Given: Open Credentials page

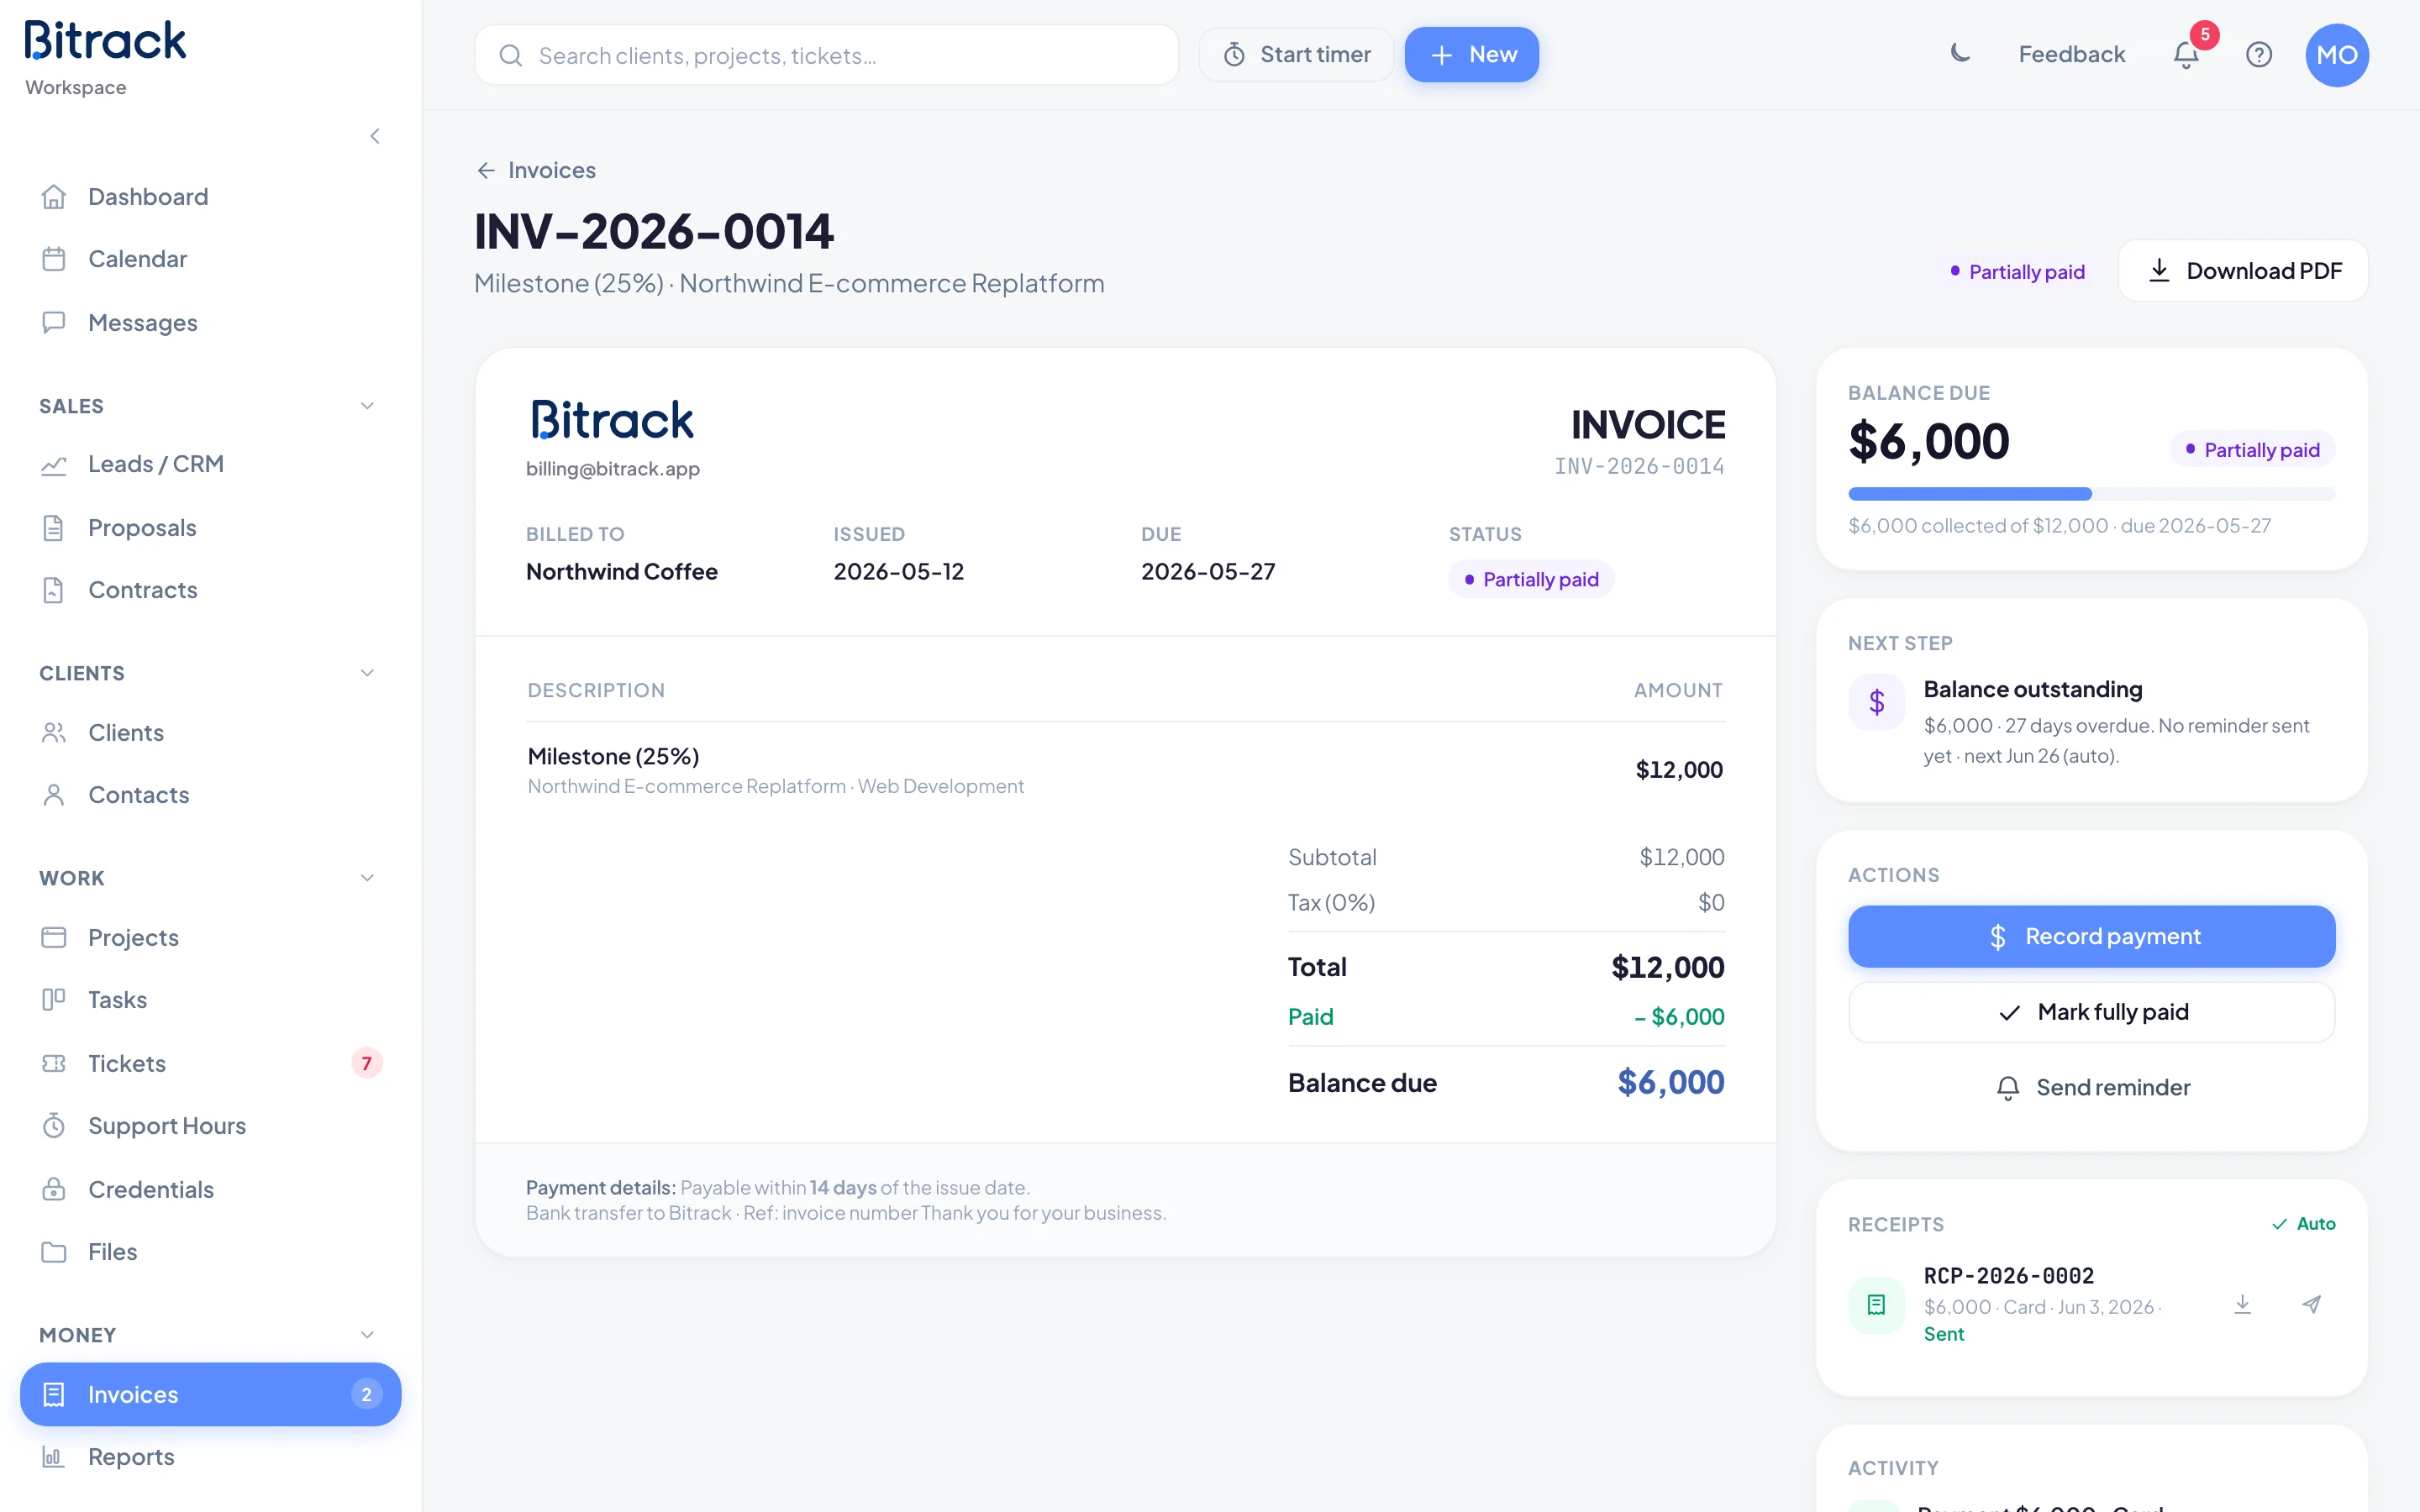Looking at the screenshot, I should pos(210,1189).
